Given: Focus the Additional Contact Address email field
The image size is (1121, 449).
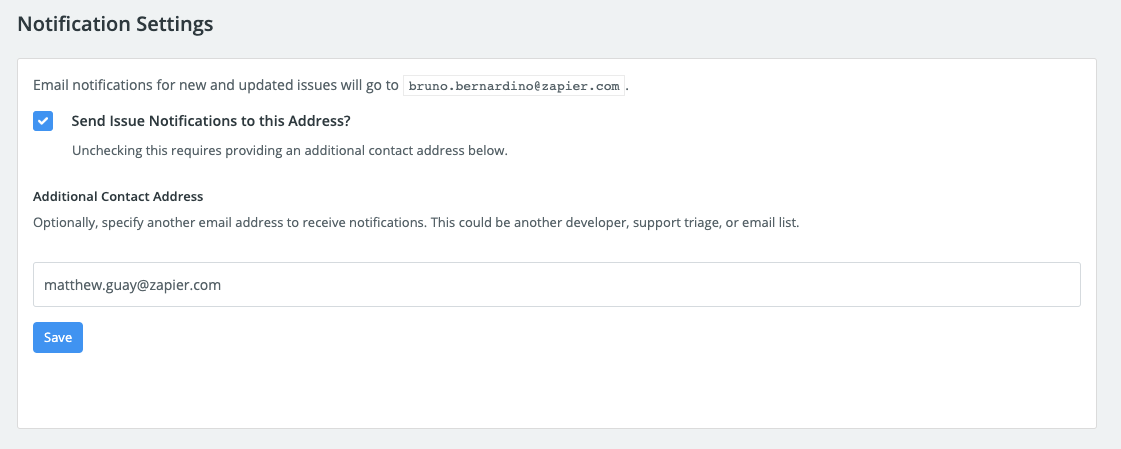Looking at the screenshot, I should (x=556, y=285).
